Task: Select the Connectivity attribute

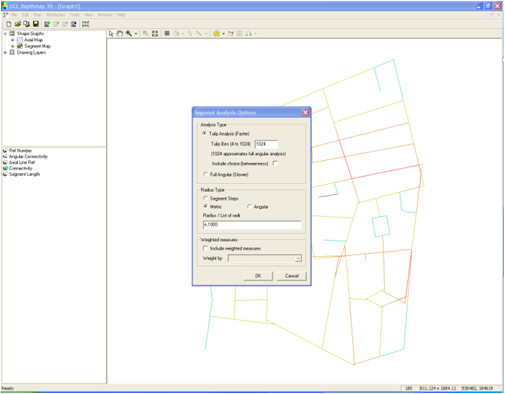Action: pyautogui.click(x=21, y=168)
